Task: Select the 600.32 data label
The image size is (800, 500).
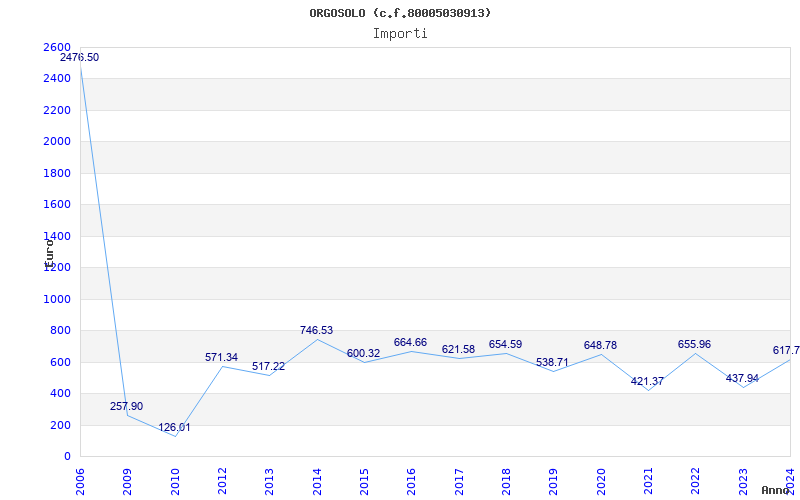Action: tap(363, 353)
